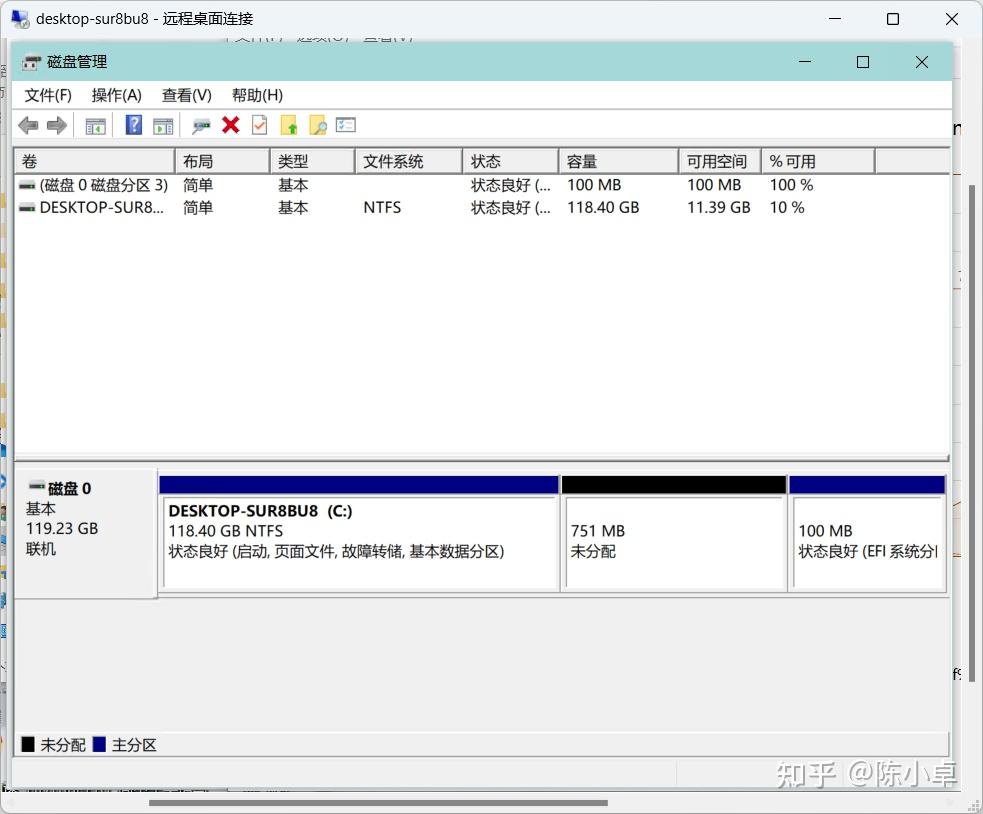Click the Forward navigation arrow icon

(57, 124)
